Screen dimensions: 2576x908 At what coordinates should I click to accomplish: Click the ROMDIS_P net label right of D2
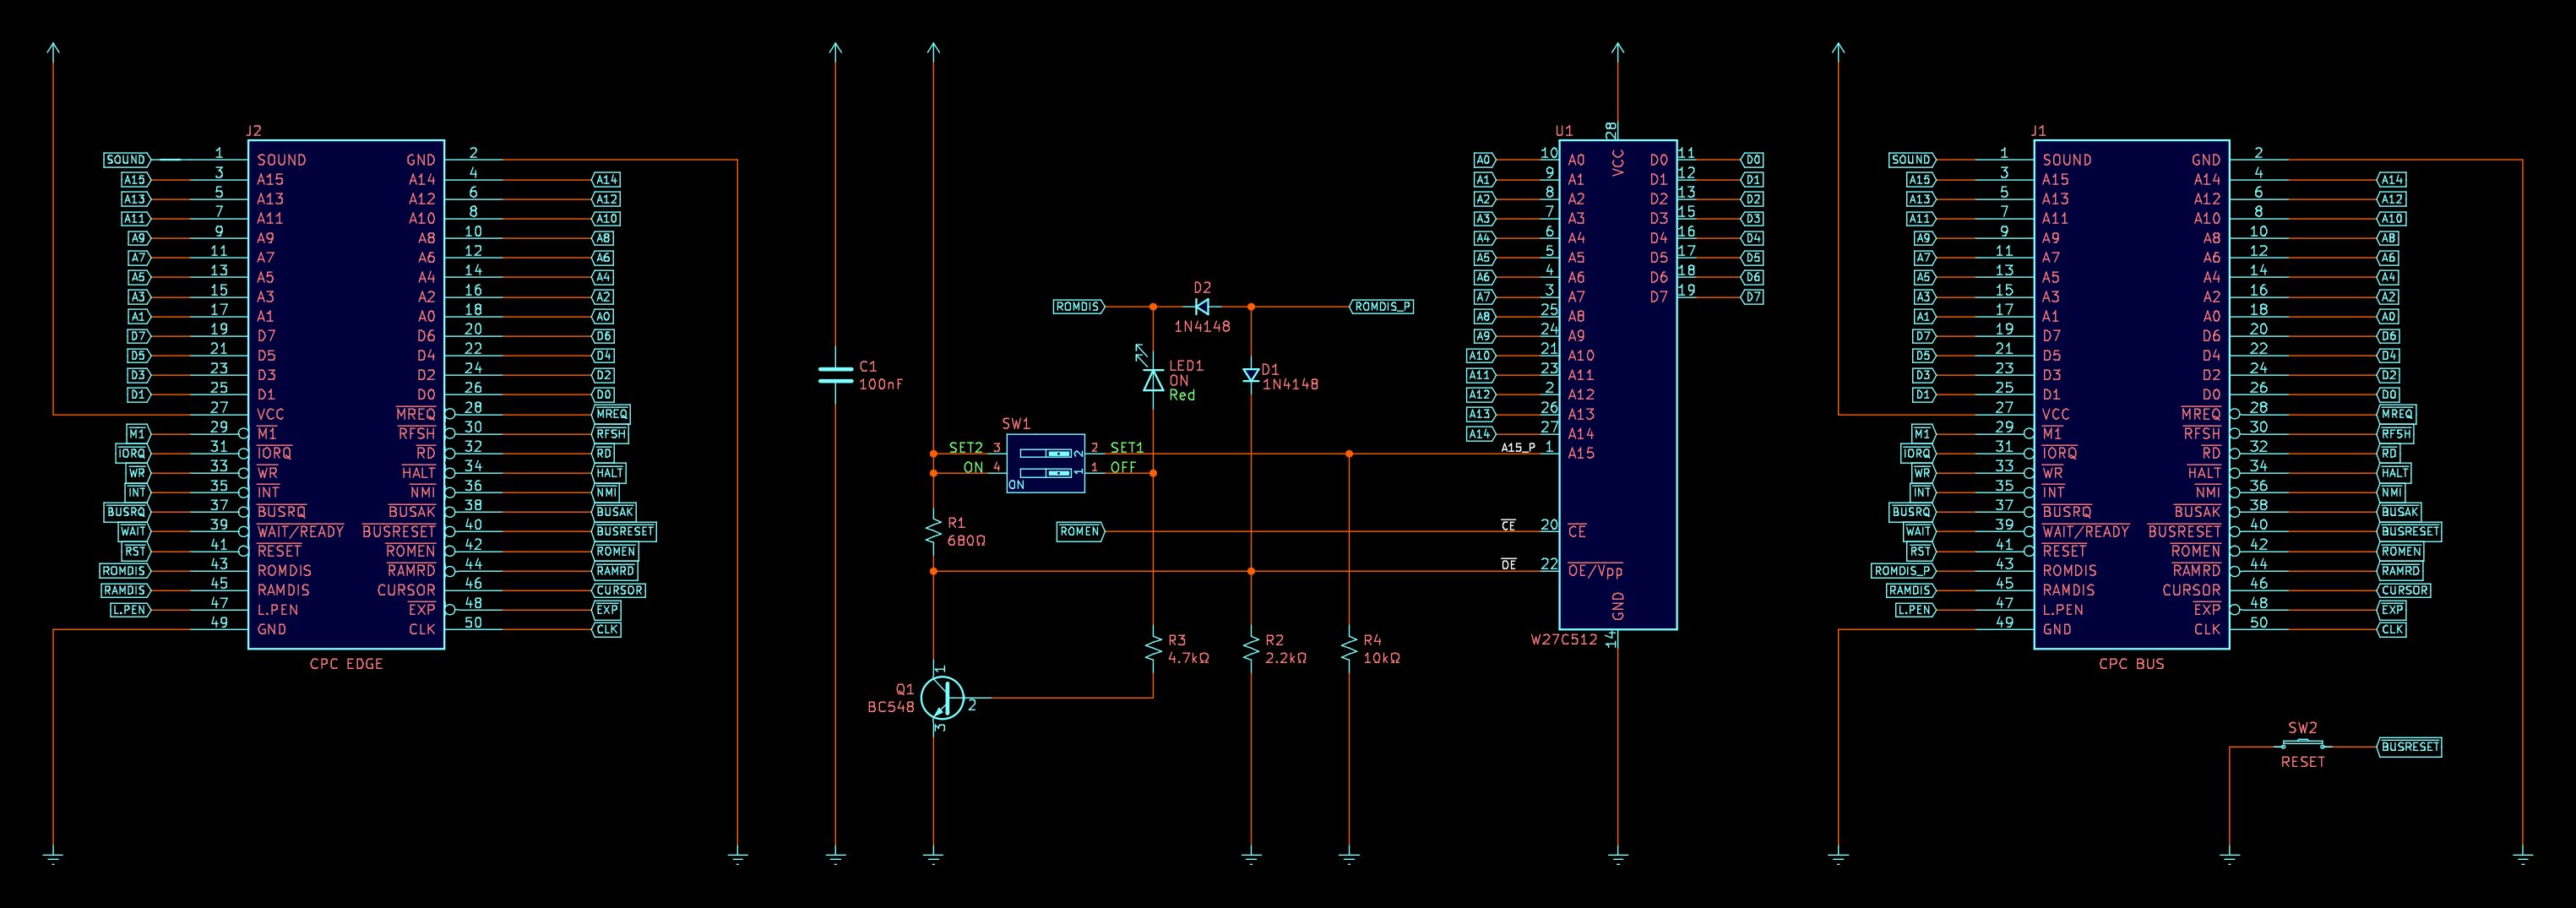[1382, 307]
